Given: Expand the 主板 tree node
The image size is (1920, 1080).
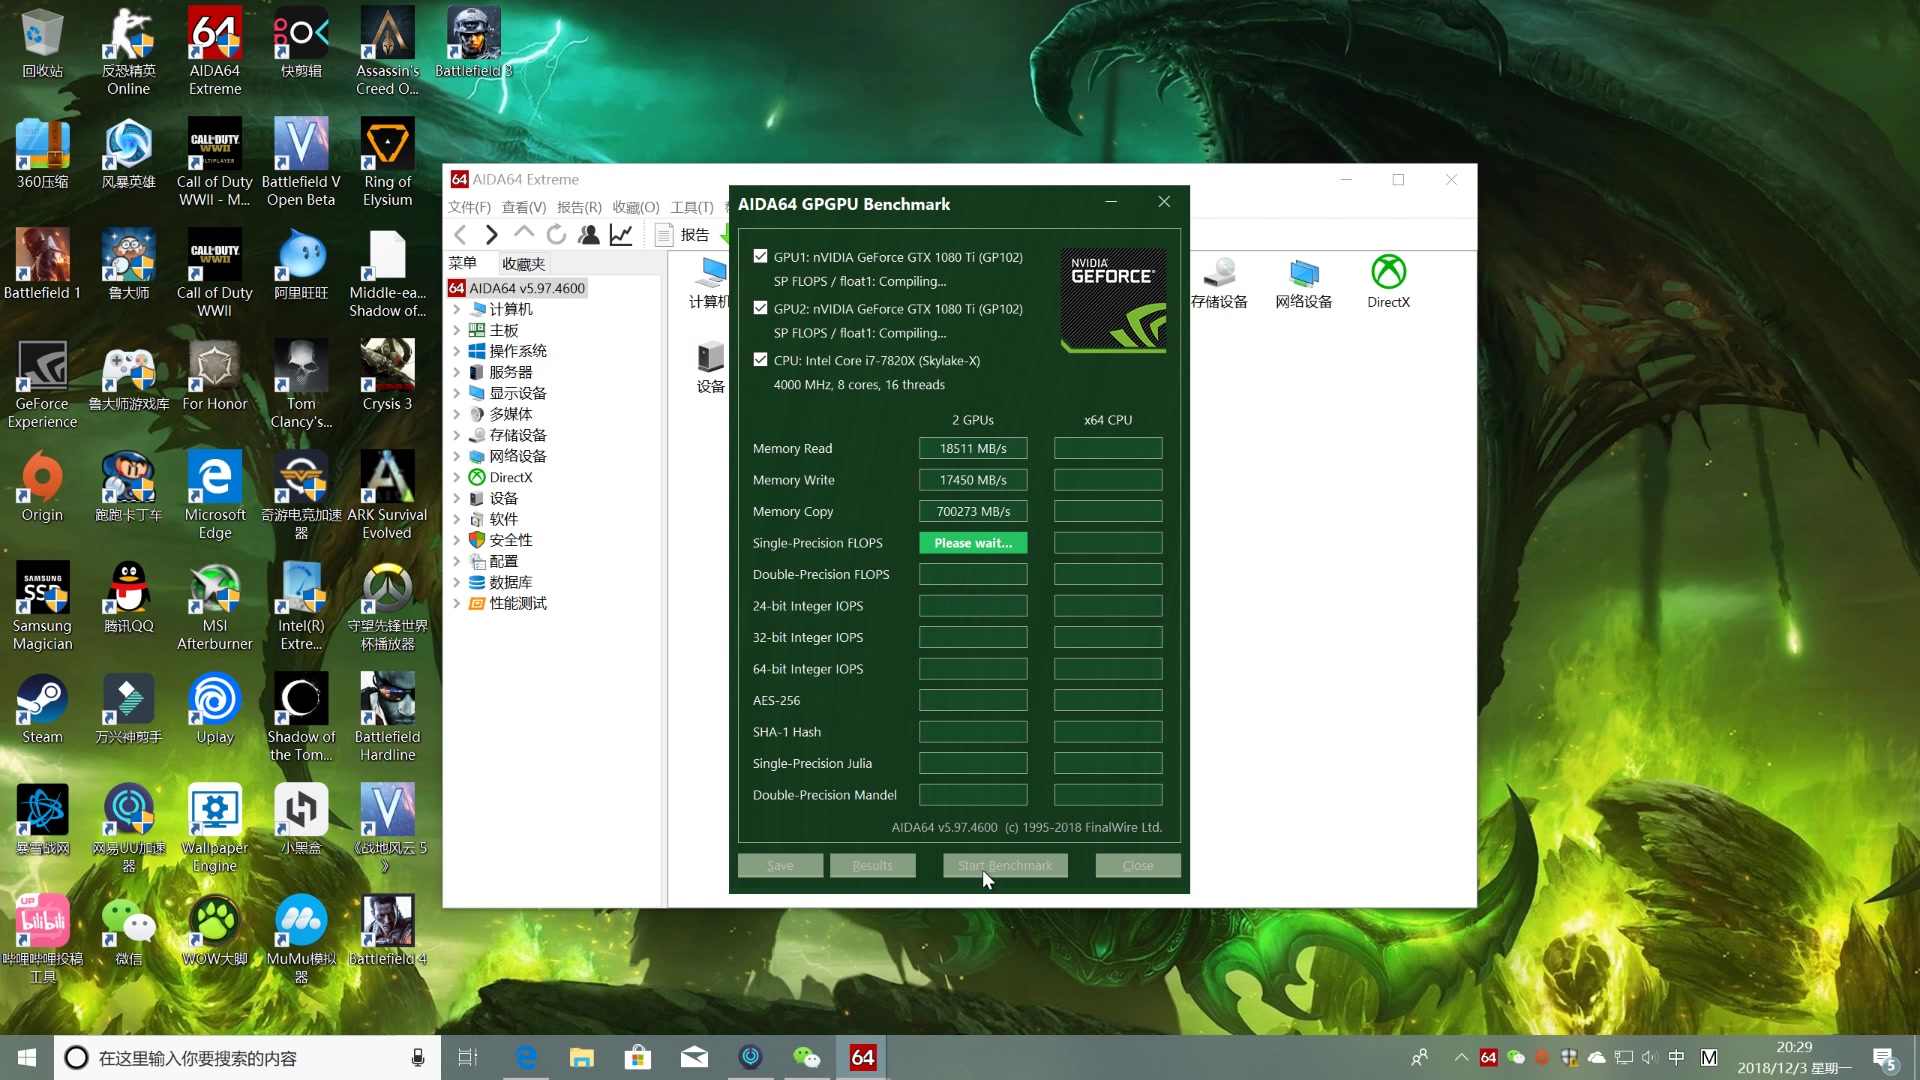Looking at the screenshot, I should coord(457,330).
